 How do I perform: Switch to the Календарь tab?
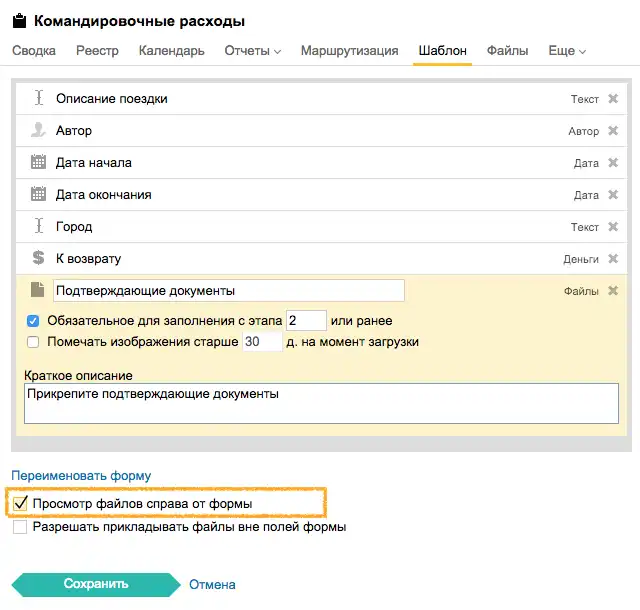(x=171, y=51)
